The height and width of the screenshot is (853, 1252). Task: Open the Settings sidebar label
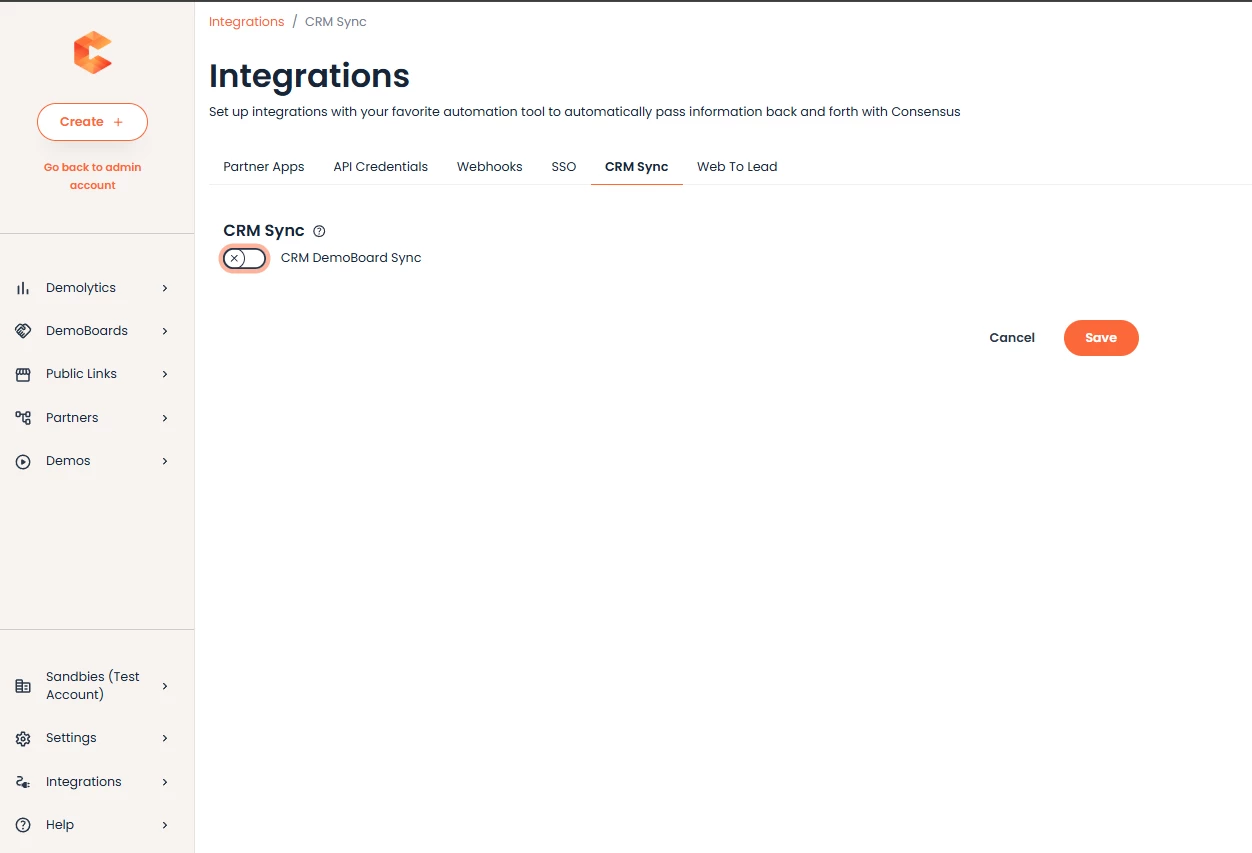pos(71,738)
